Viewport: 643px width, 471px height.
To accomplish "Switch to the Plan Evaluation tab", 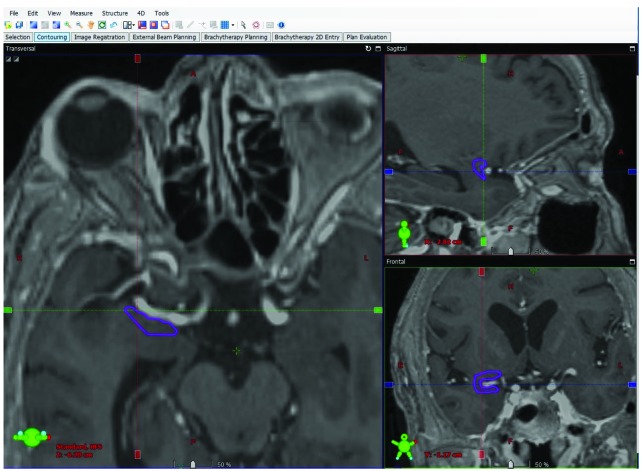I will [367, 37].
